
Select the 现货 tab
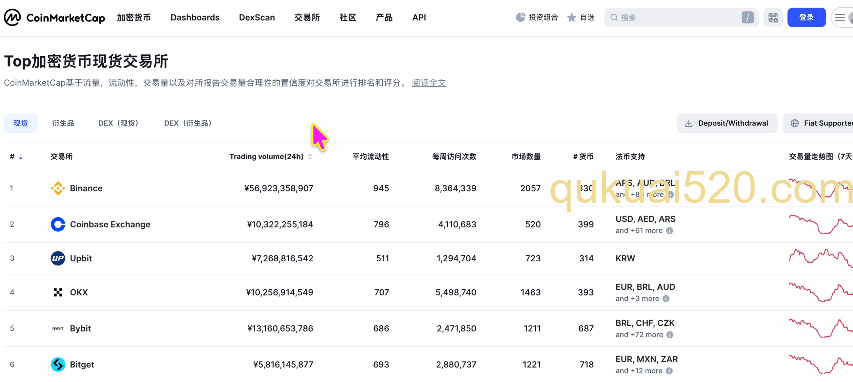[21, 124]
